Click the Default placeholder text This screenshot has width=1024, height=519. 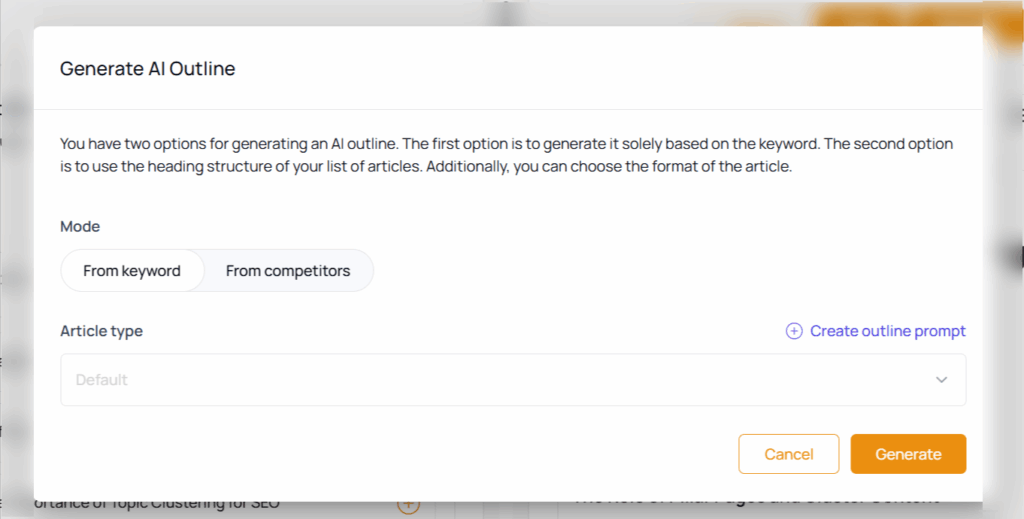(101, 379)
